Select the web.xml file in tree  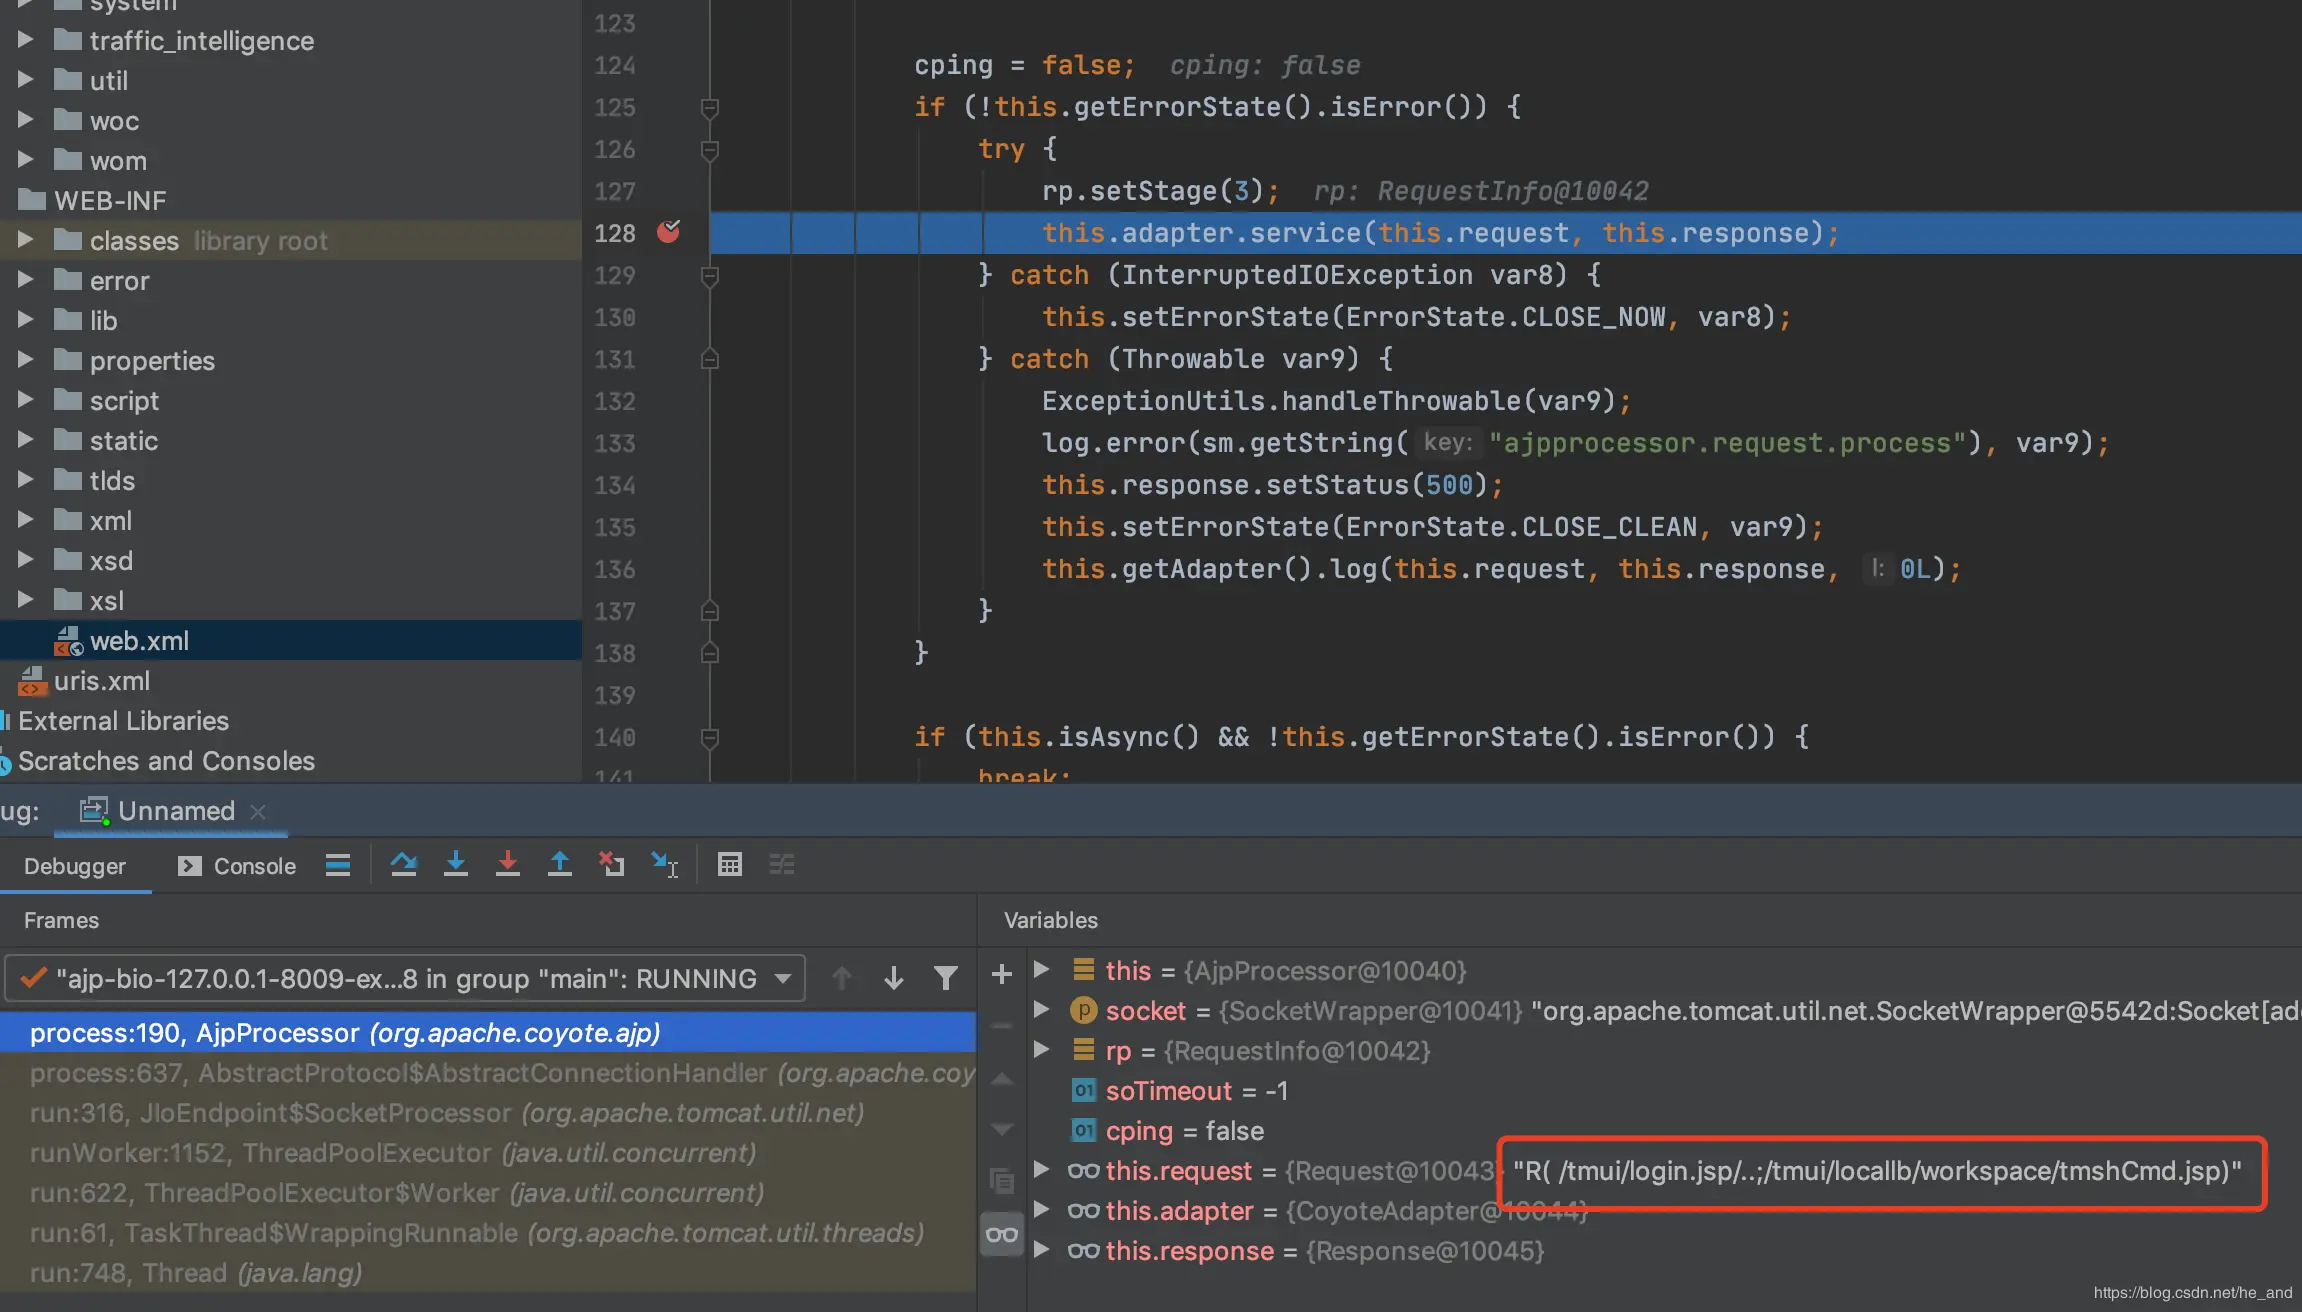(139, 640)
